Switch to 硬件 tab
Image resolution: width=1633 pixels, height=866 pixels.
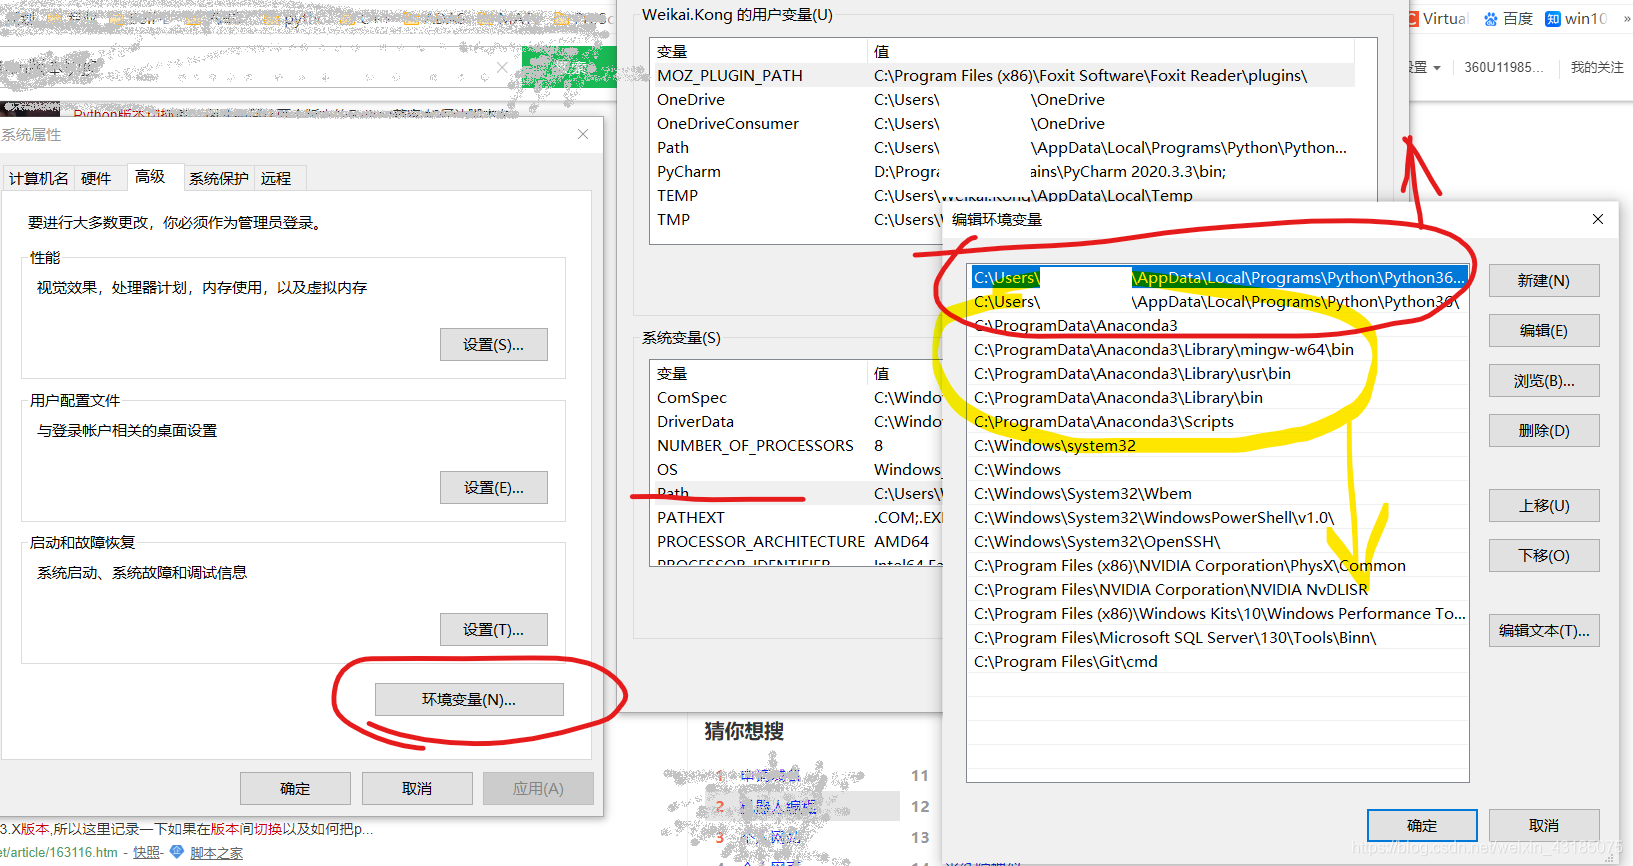point(96,178)
